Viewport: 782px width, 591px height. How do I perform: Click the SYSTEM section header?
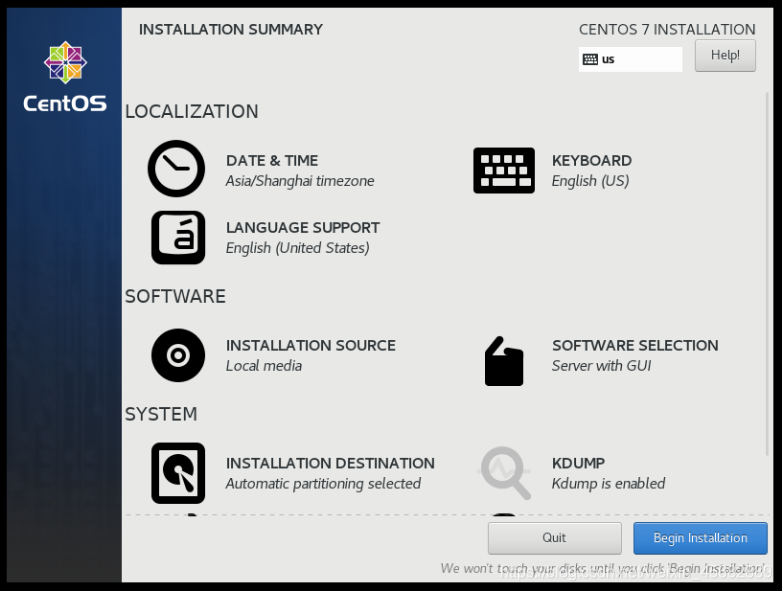click(161, 414)
